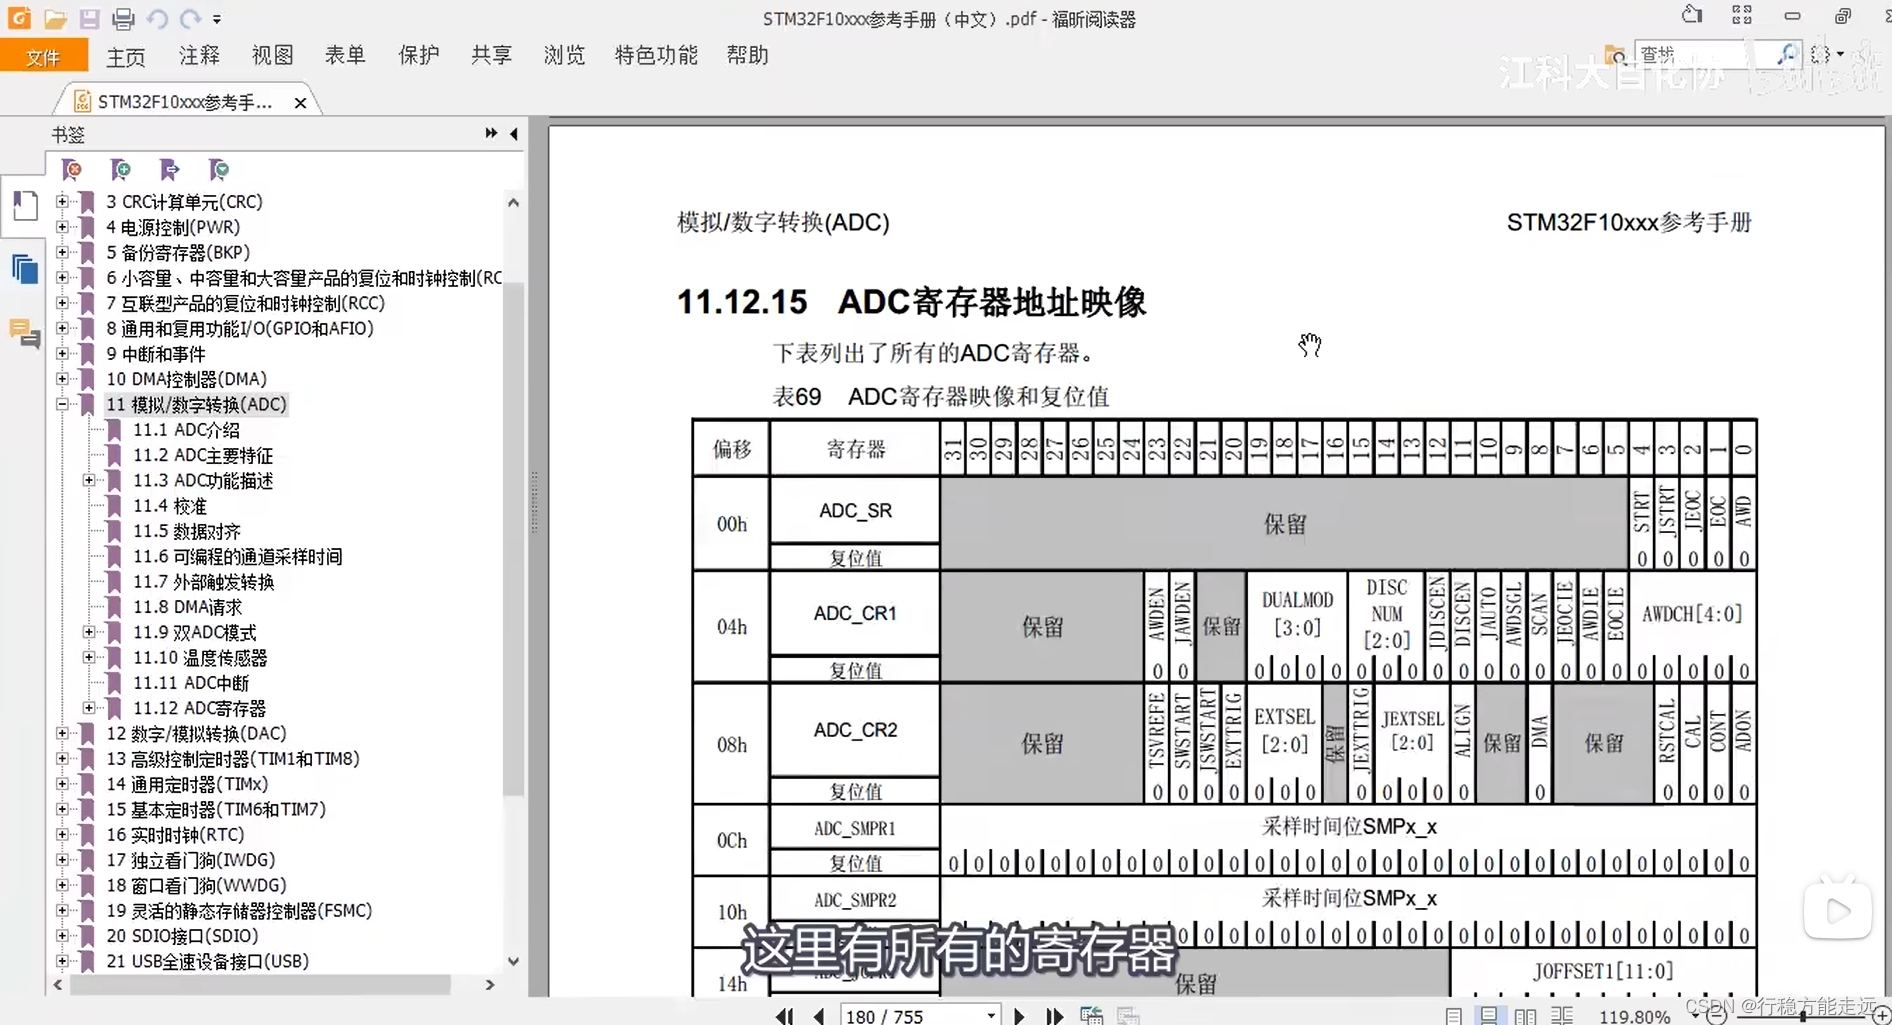Viewport: 1892px width, 1025px height.
Task: Click the Foxit Reader application logo
Action: (x=19, y=18)
